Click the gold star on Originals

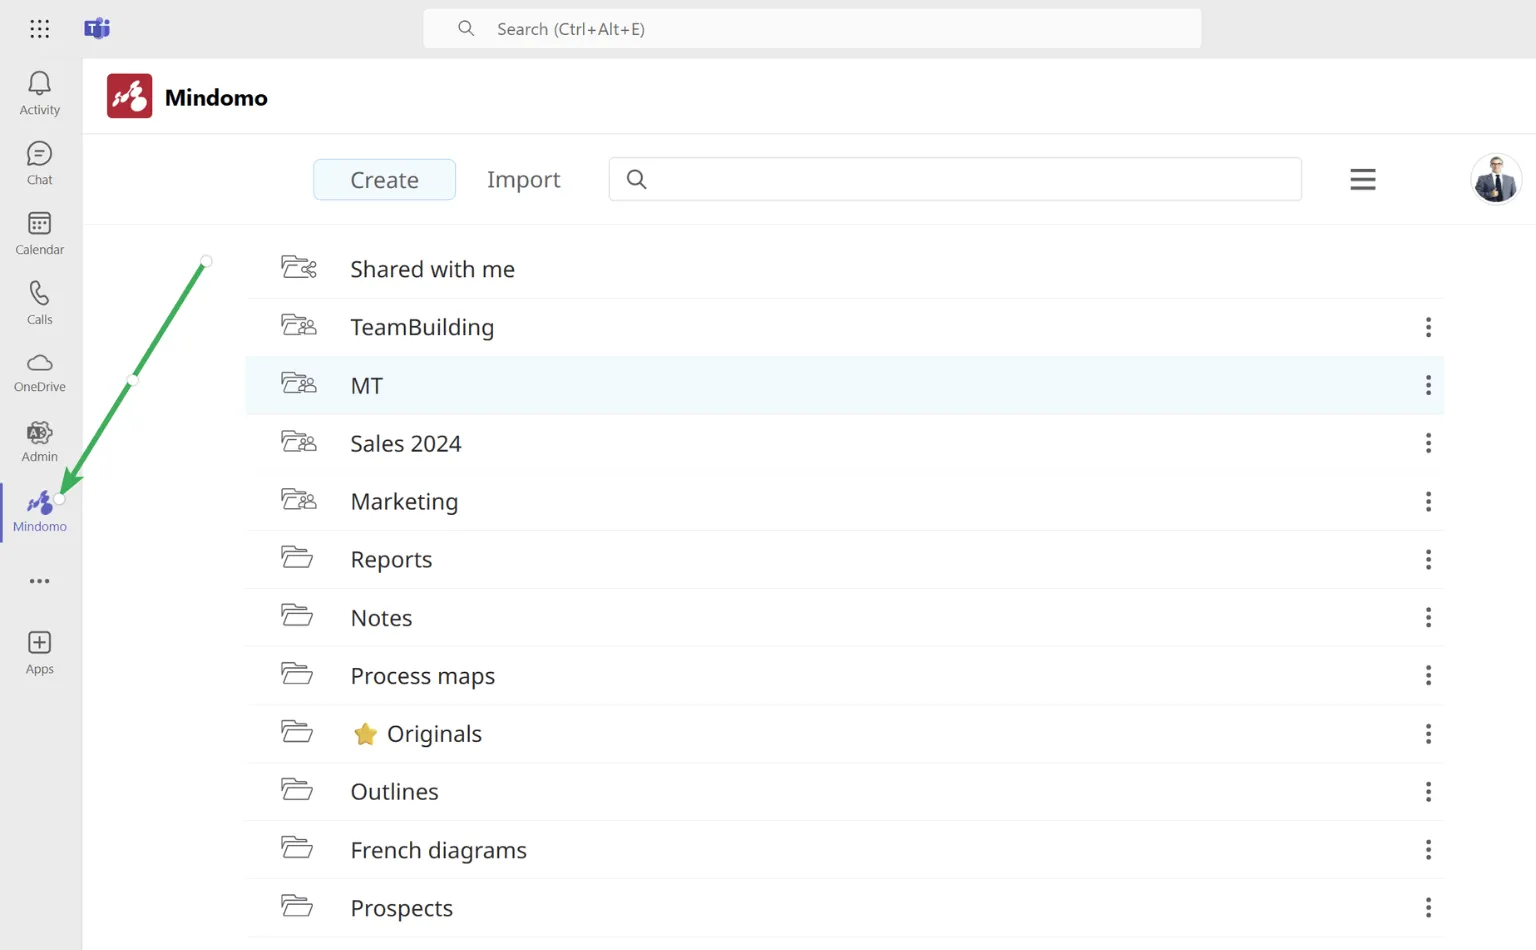[x=365, y=734]
